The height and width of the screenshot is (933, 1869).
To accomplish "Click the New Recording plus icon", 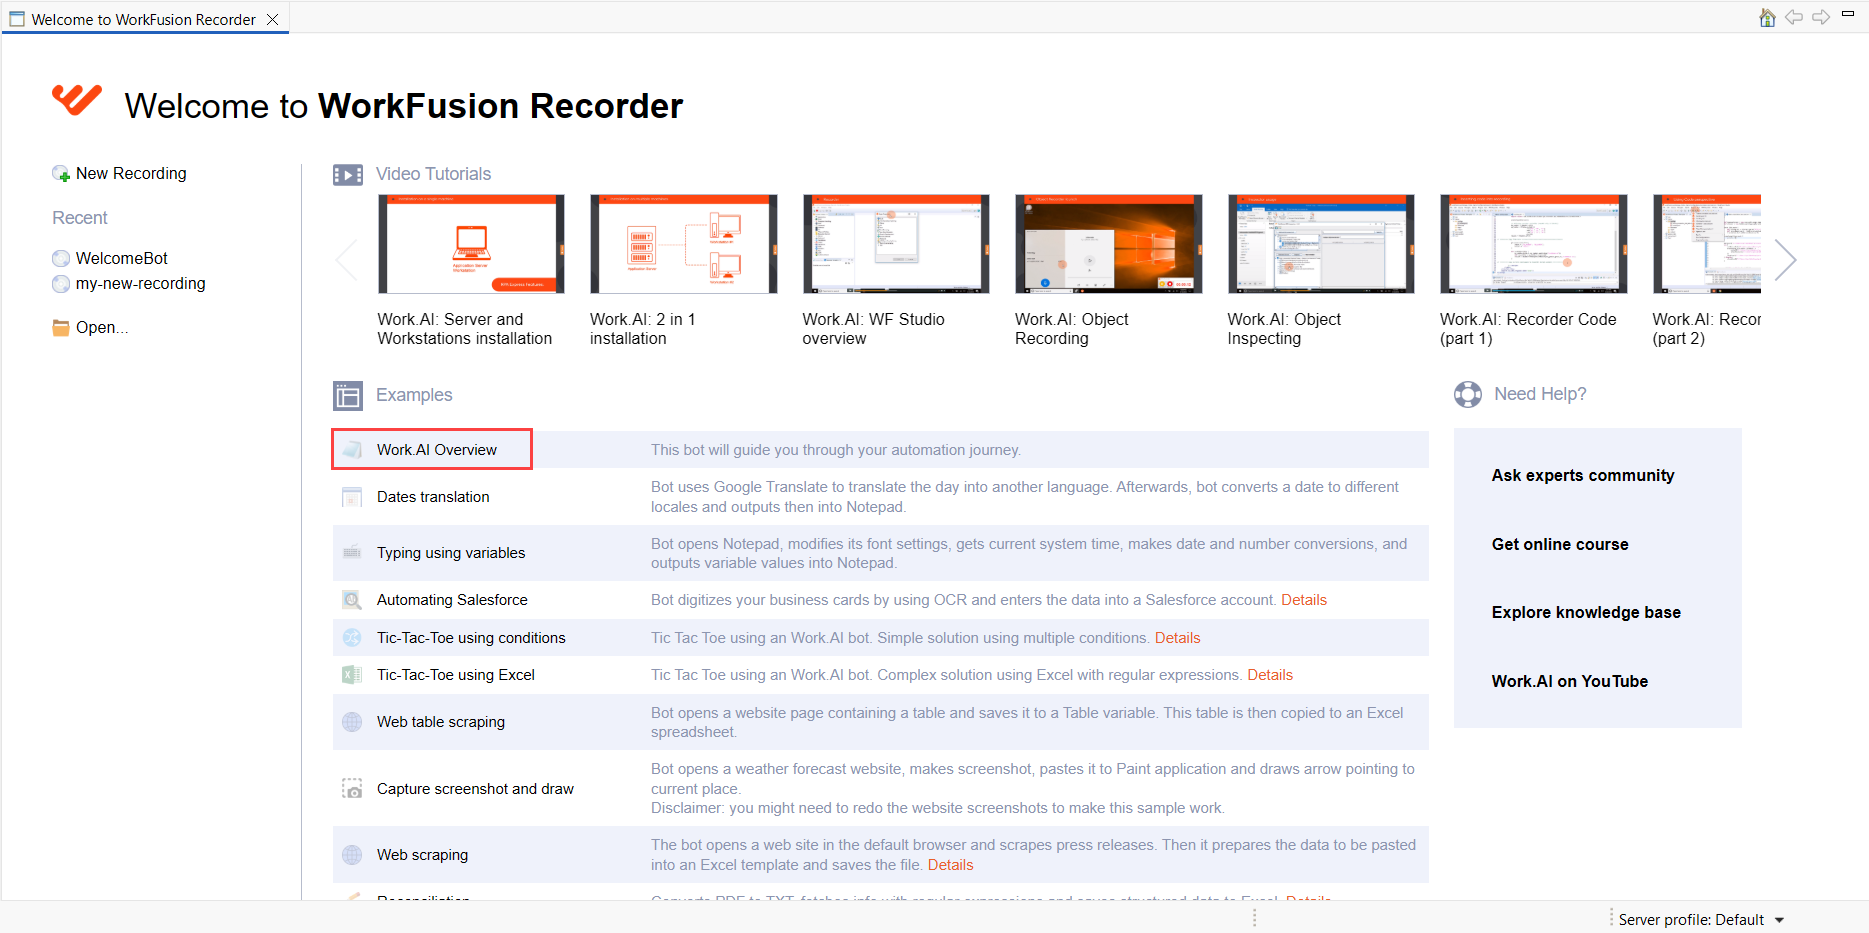I will tap(61, 174).
